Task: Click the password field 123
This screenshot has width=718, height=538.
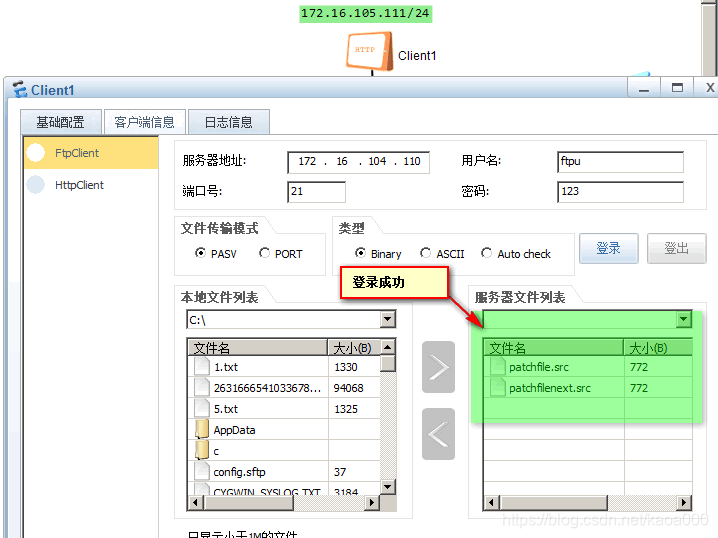Action: 620,191
